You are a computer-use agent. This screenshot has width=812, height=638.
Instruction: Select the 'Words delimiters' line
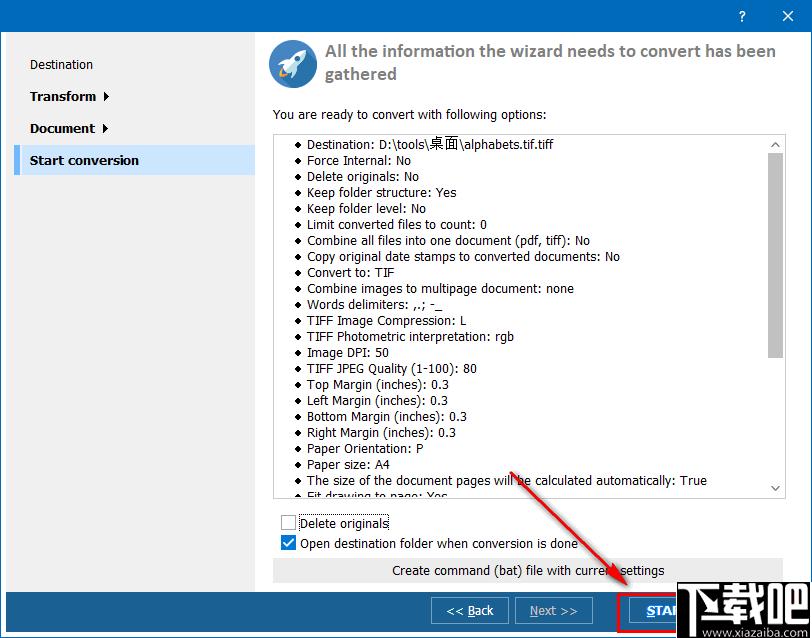pyautogui.click(x=374, y=305)
